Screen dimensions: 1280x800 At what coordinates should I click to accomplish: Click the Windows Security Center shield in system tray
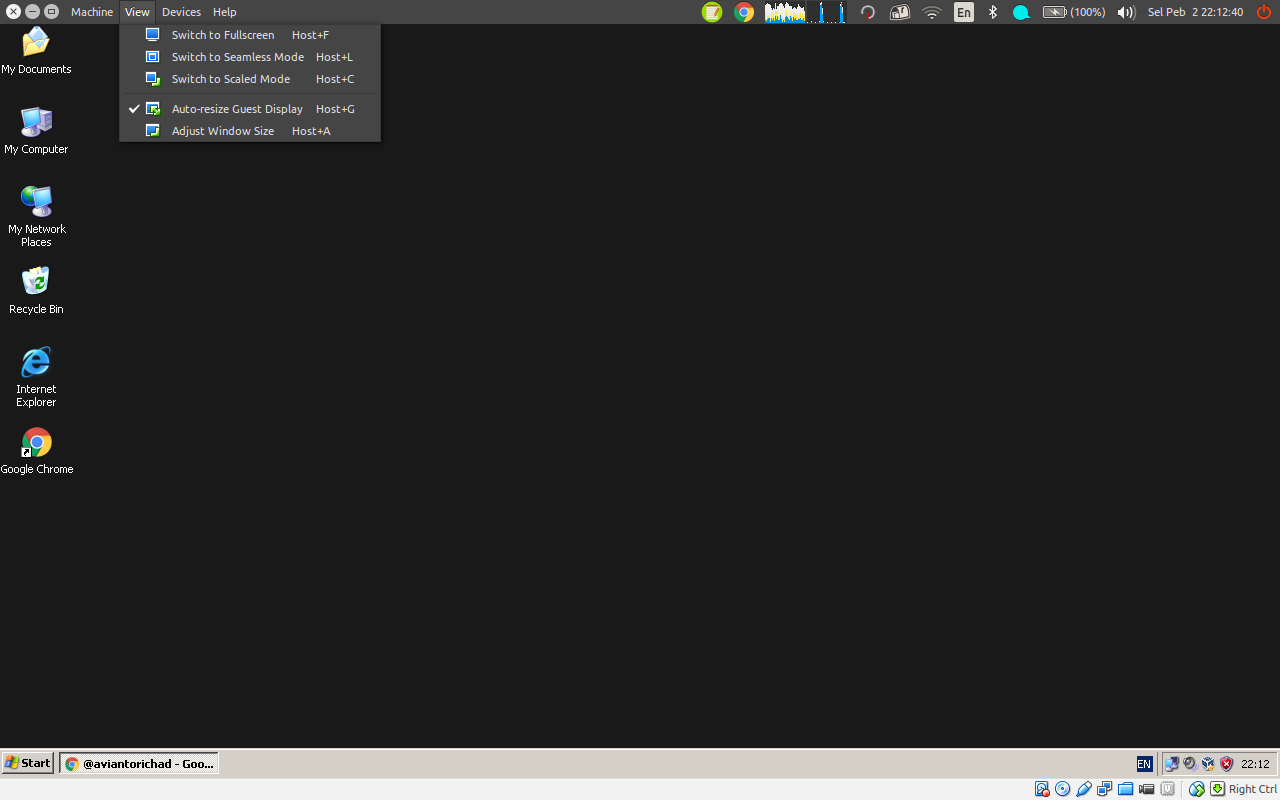point(1225,763)
